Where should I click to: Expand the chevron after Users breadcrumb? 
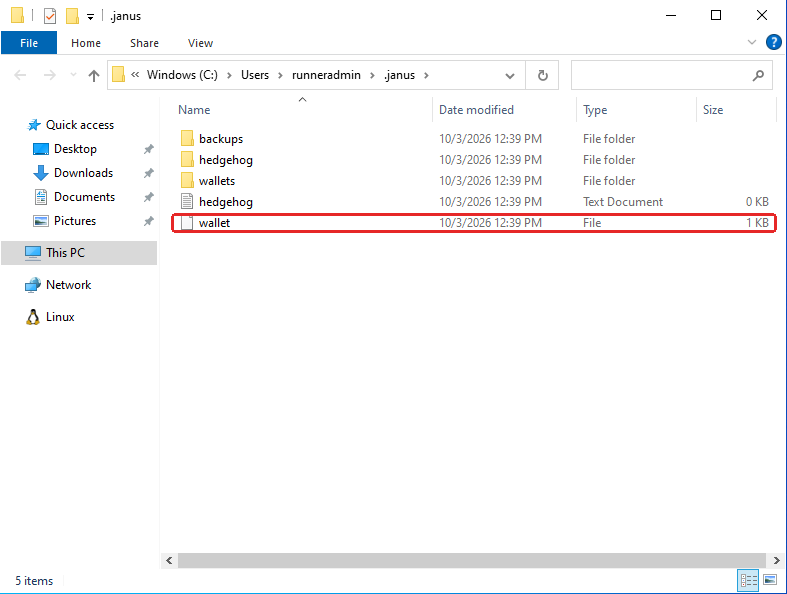click(x=281, y=75)
